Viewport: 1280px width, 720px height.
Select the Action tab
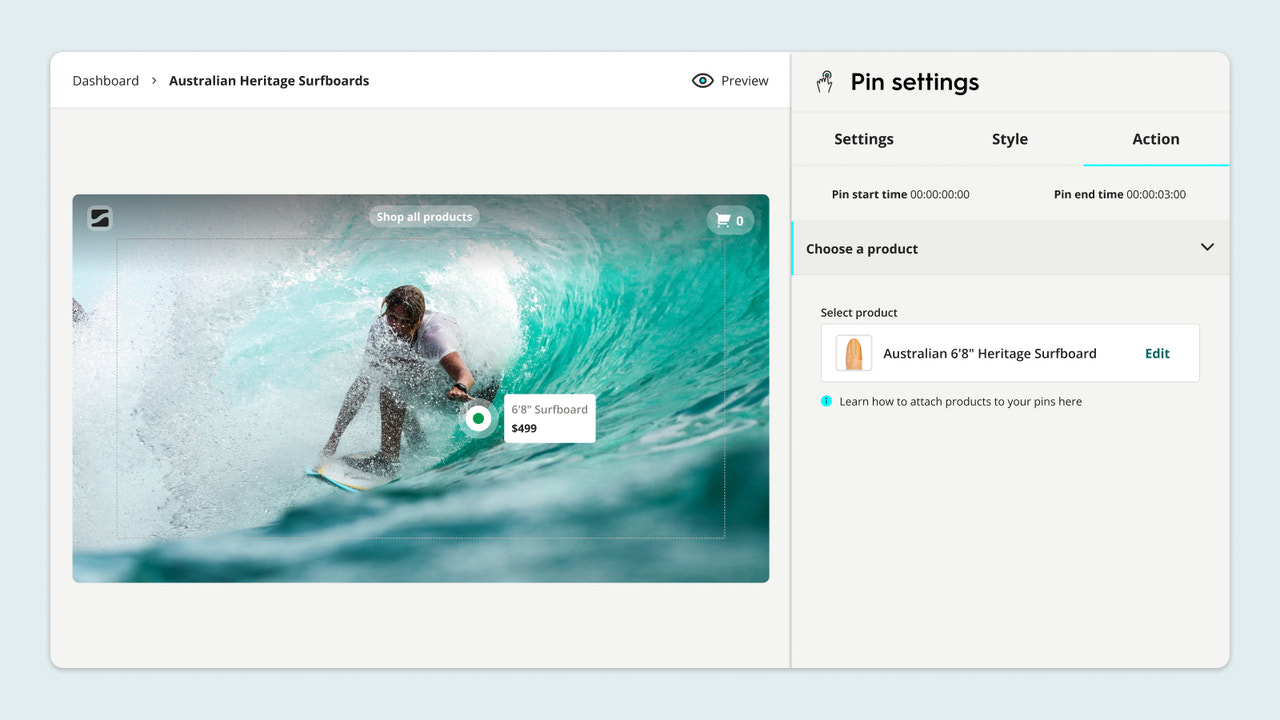tap(1155, 139)
